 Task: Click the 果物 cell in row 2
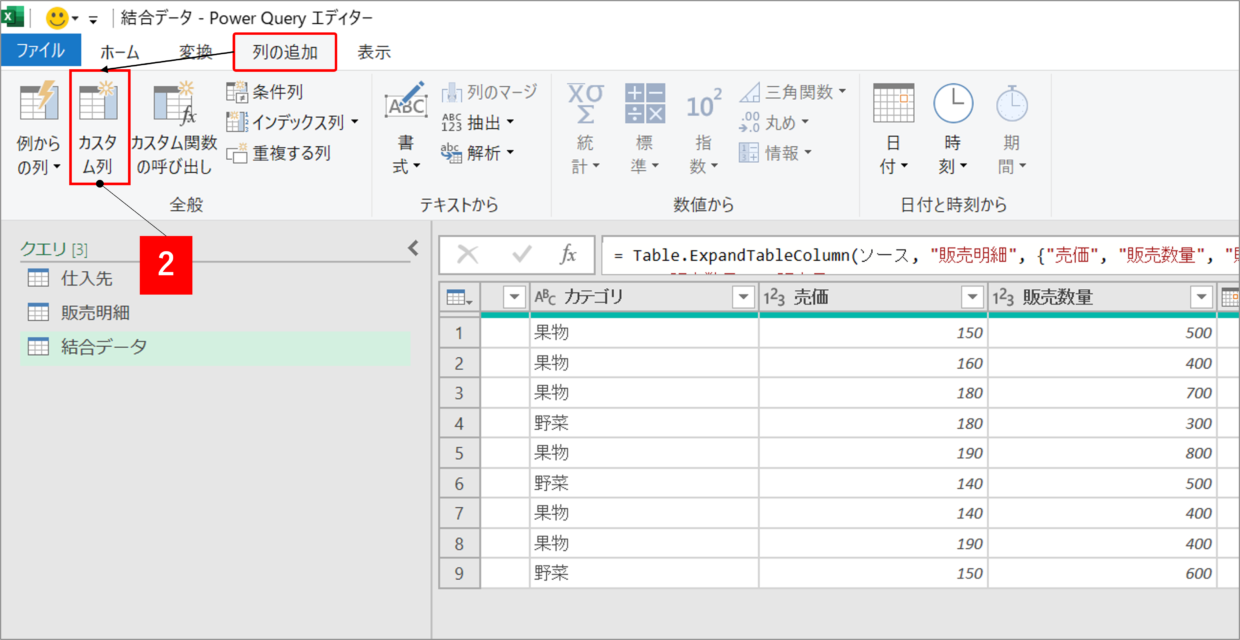coord(644,363)
